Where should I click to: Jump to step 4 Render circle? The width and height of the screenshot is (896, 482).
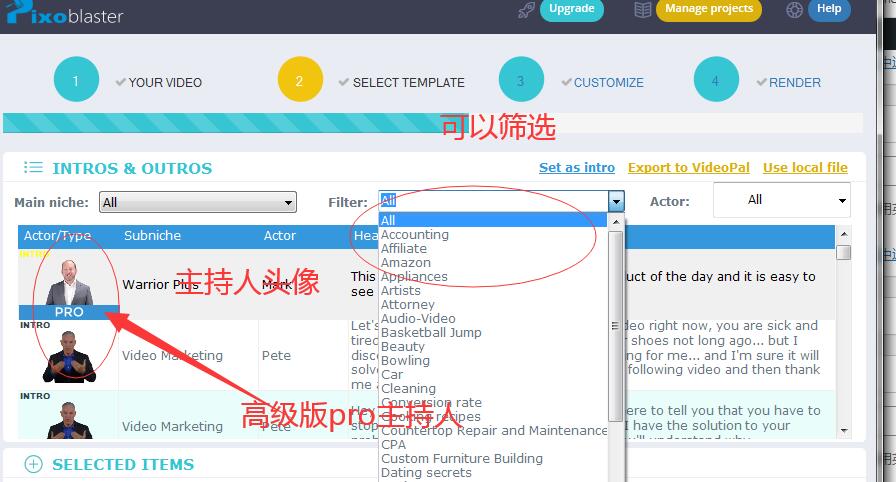coord(715,82)
